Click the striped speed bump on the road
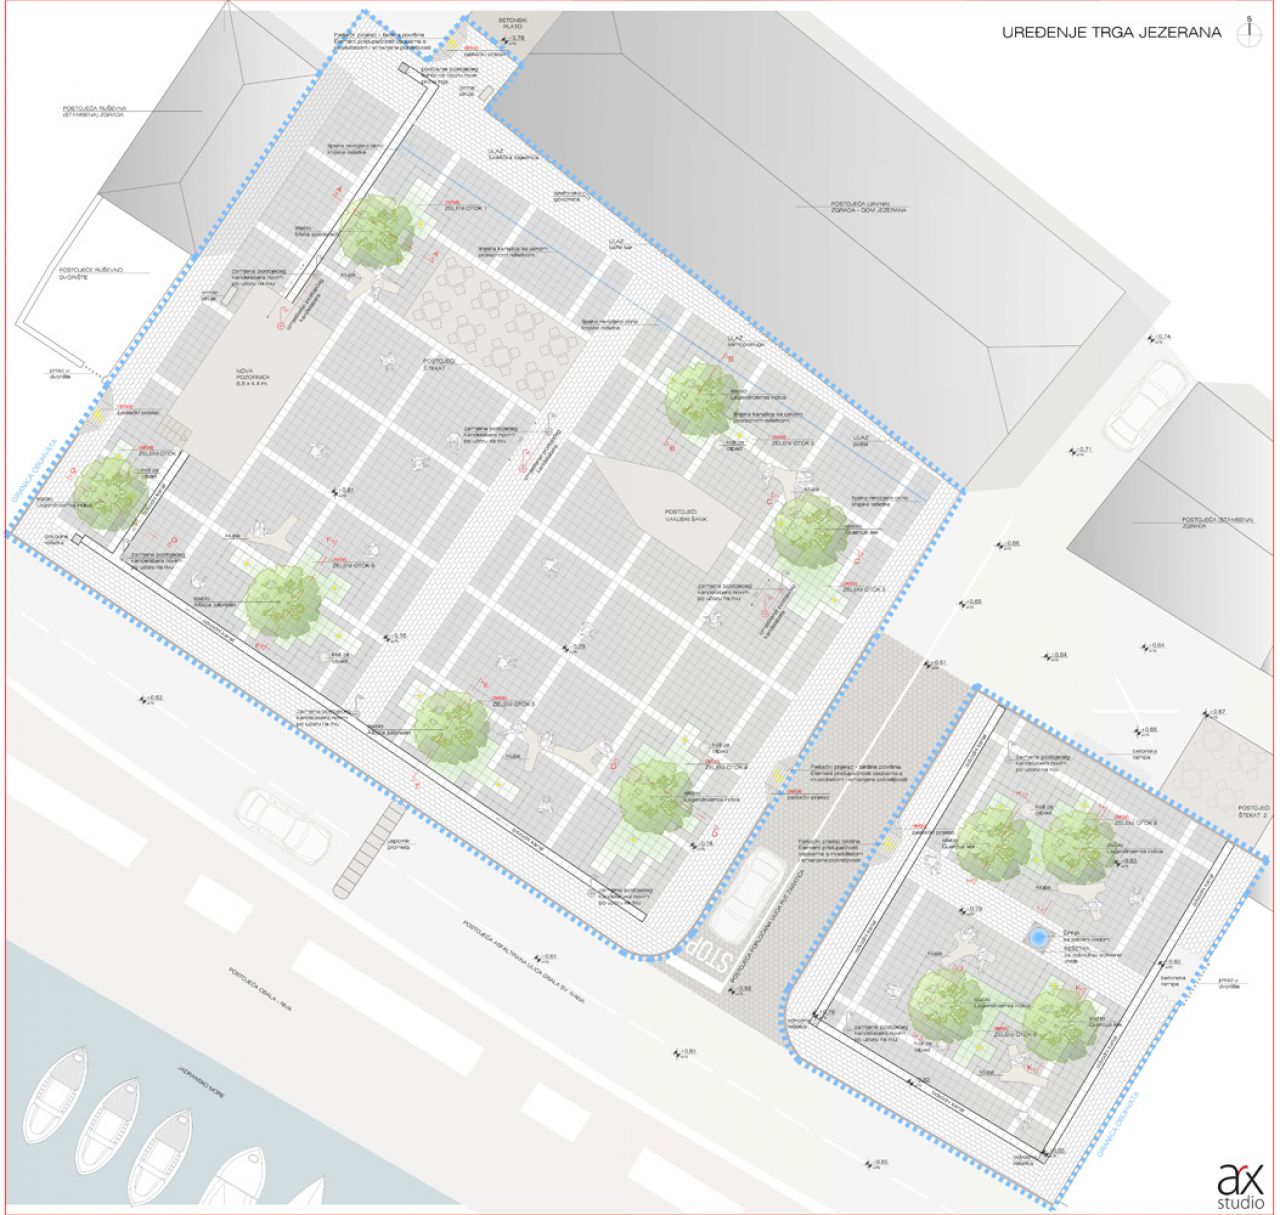1280x1215 pixels. click(x=367, y=849)
